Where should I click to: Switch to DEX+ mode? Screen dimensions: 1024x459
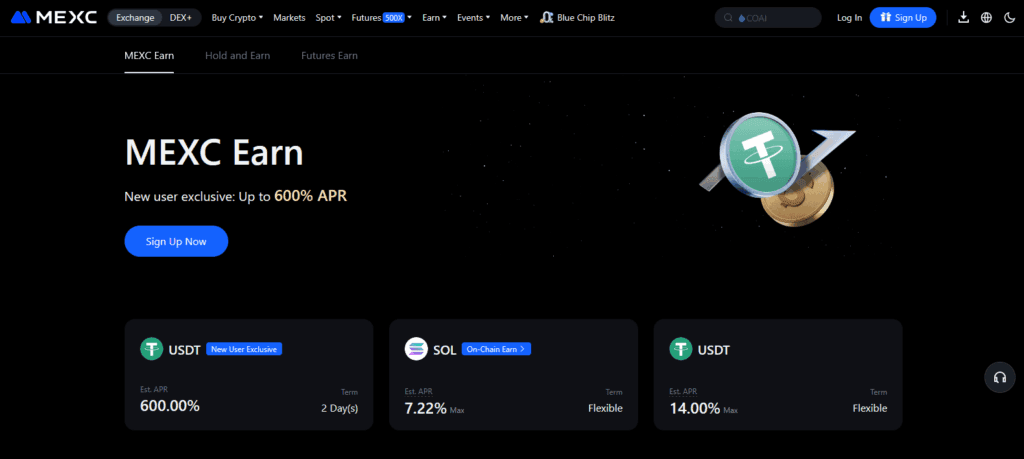[x=181, y=18]
